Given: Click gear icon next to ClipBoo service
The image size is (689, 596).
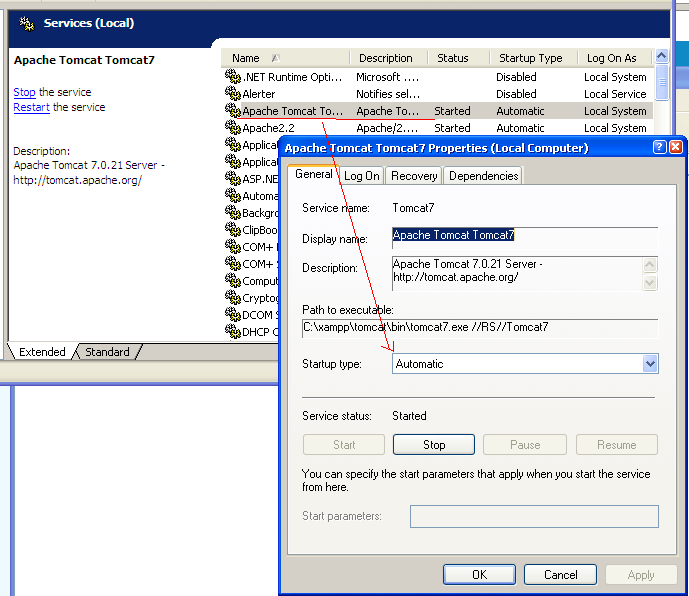Looking at the screenshot, I should [232, 230].
